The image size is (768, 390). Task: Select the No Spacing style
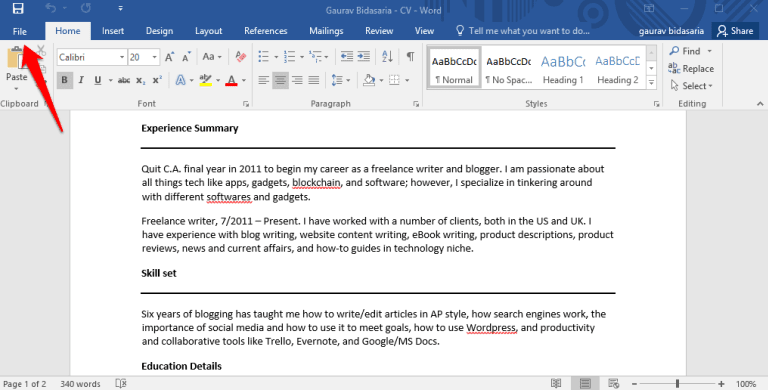point(508,68)
